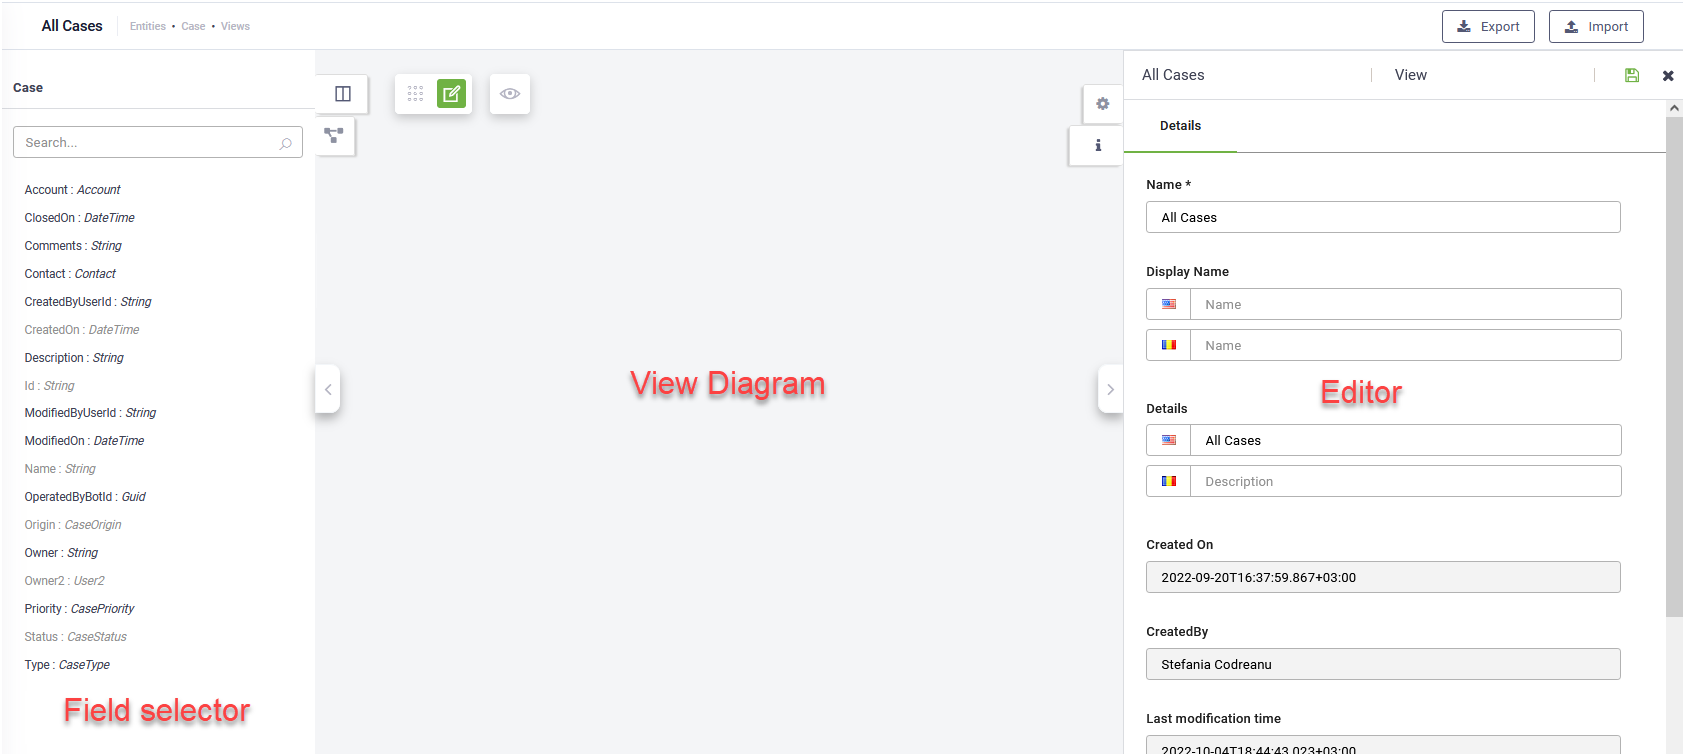
Task: Select the Description : String field
Action: point(74,358)
